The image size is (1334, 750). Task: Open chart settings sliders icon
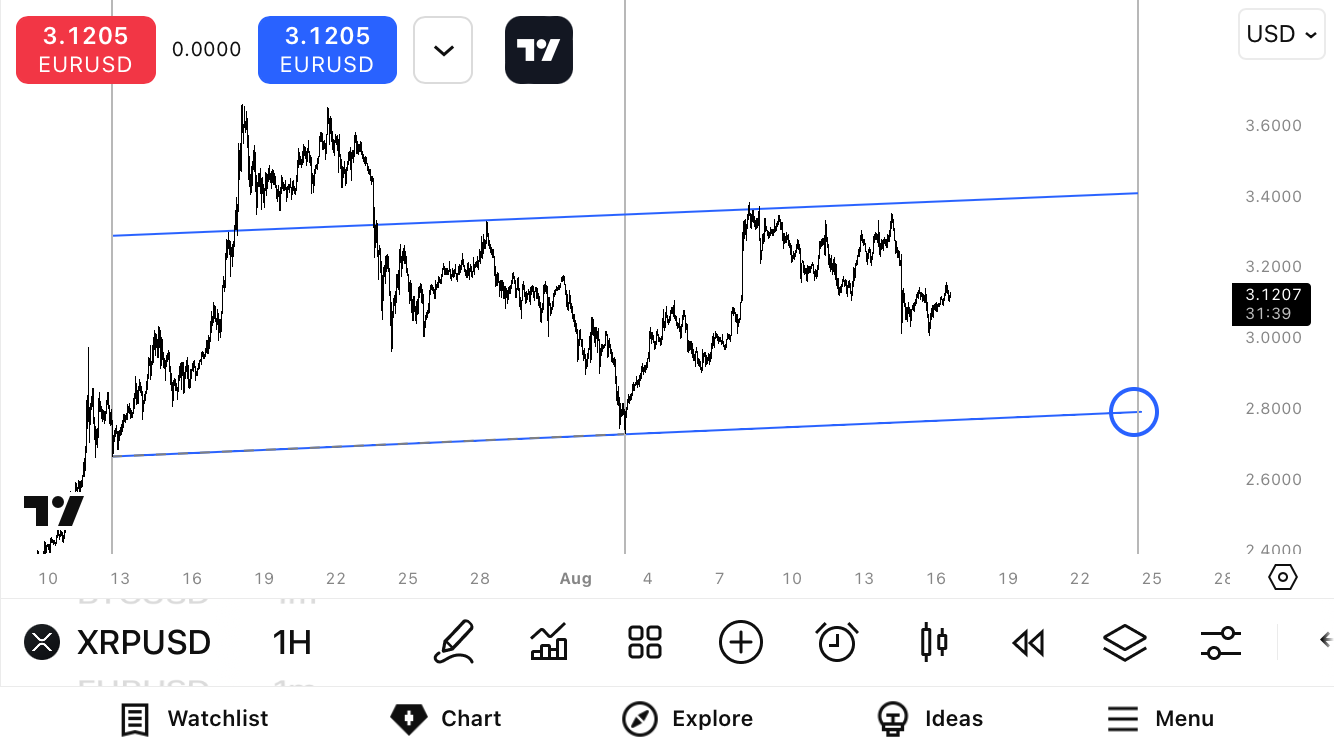1220,642
